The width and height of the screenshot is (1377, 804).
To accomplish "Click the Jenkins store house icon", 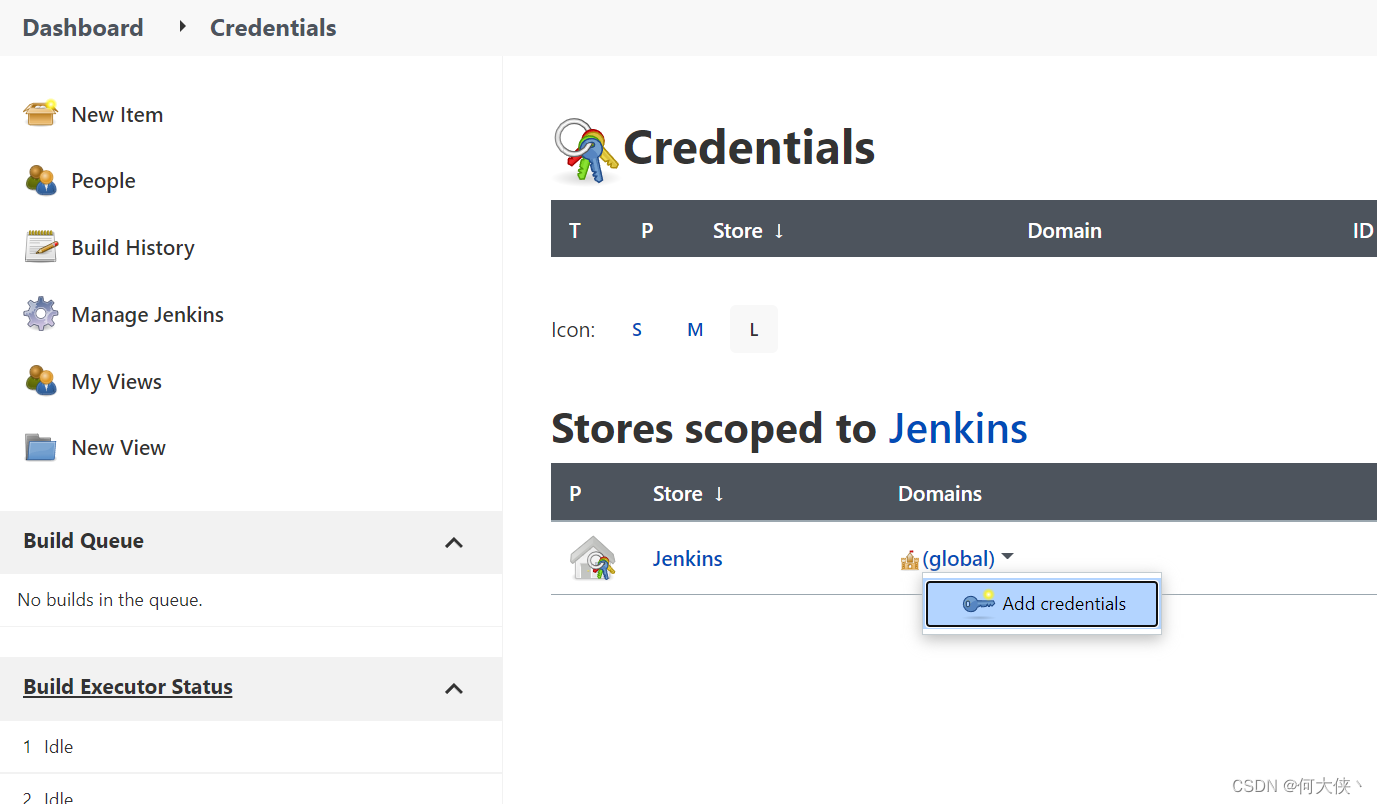I will (592, 559).
